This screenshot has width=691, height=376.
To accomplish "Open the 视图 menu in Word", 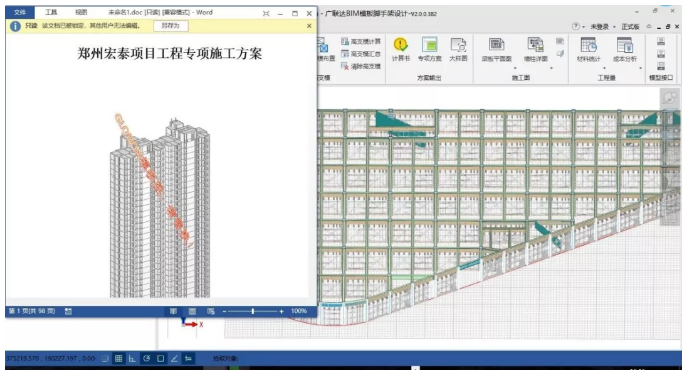I will 81,12.
